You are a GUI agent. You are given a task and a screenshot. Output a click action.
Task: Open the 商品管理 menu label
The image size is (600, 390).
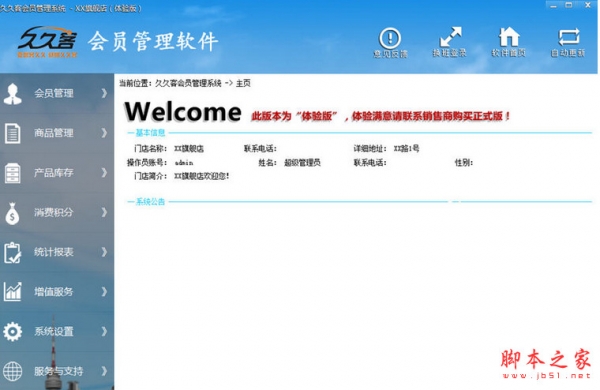click(x=54, y=133)
